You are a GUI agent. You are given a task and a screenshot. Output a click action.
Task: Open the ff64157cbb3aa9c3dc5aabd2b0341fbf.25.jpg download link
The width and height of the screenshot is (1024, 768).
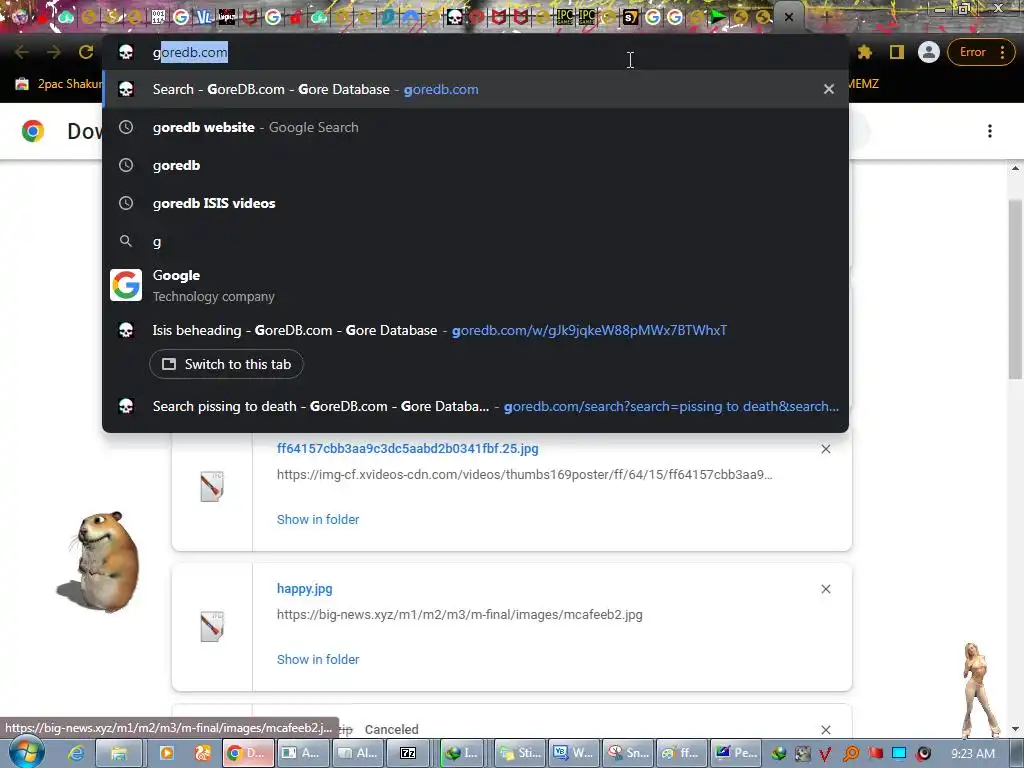pos(408,449)
